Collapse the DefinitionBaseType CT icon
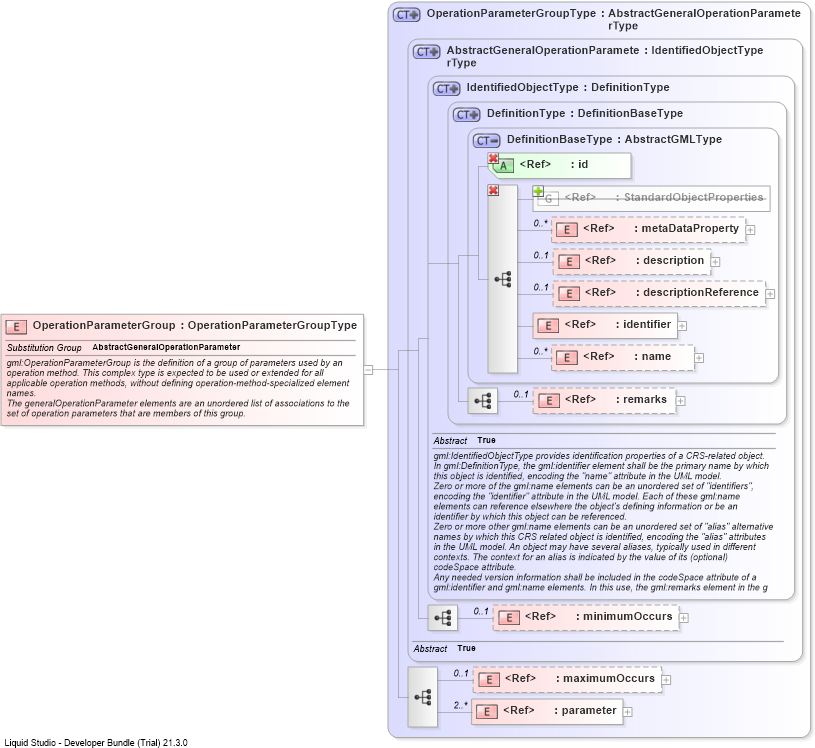 [487, 140]
